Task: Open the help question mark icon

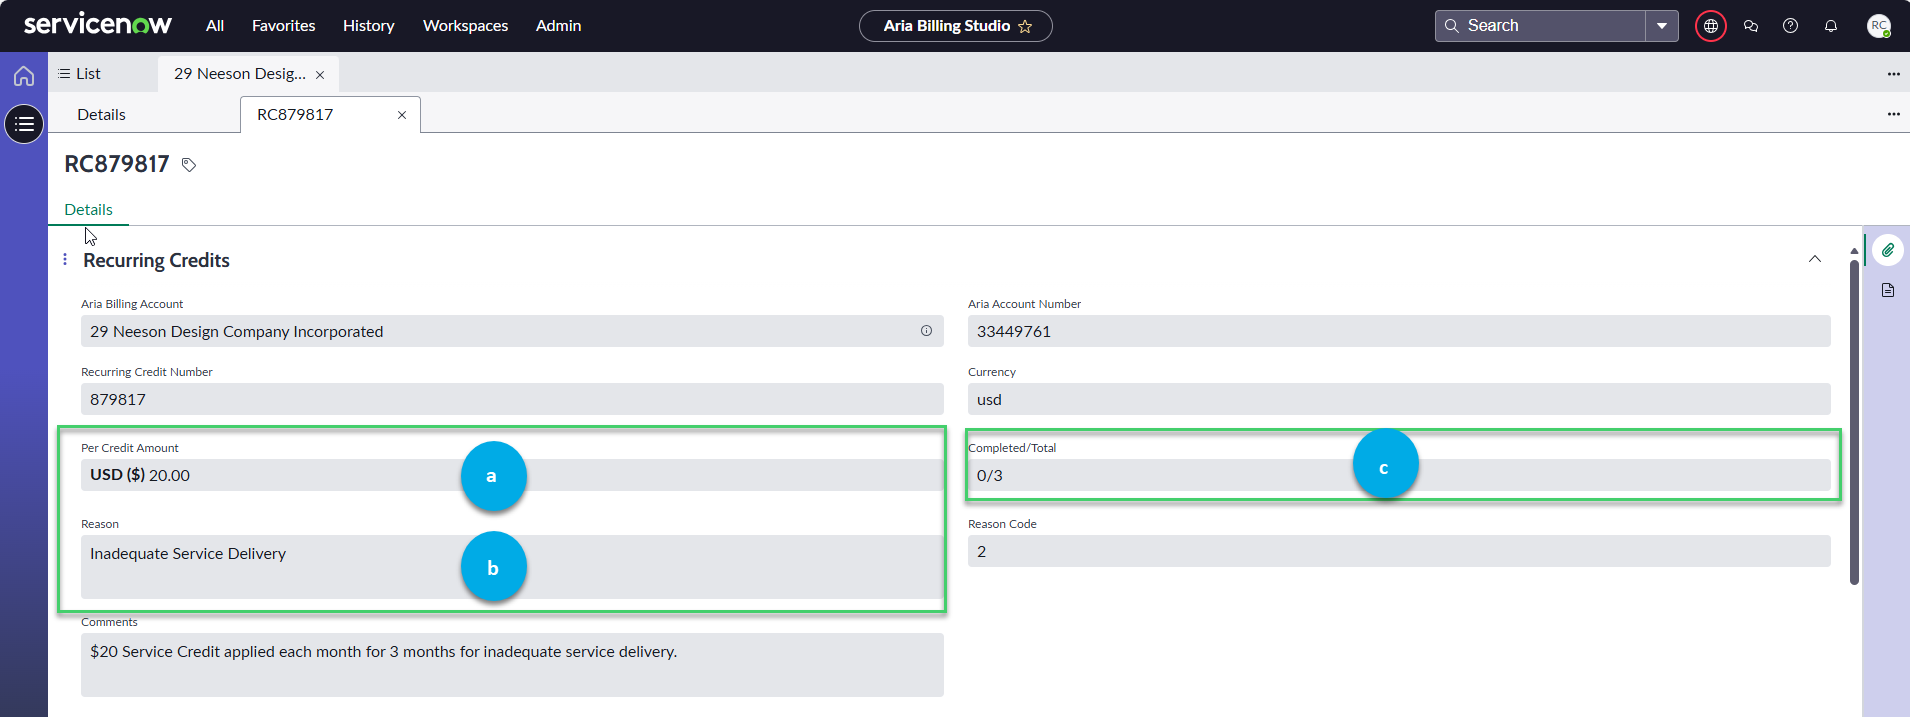Action: point(1791,26)
